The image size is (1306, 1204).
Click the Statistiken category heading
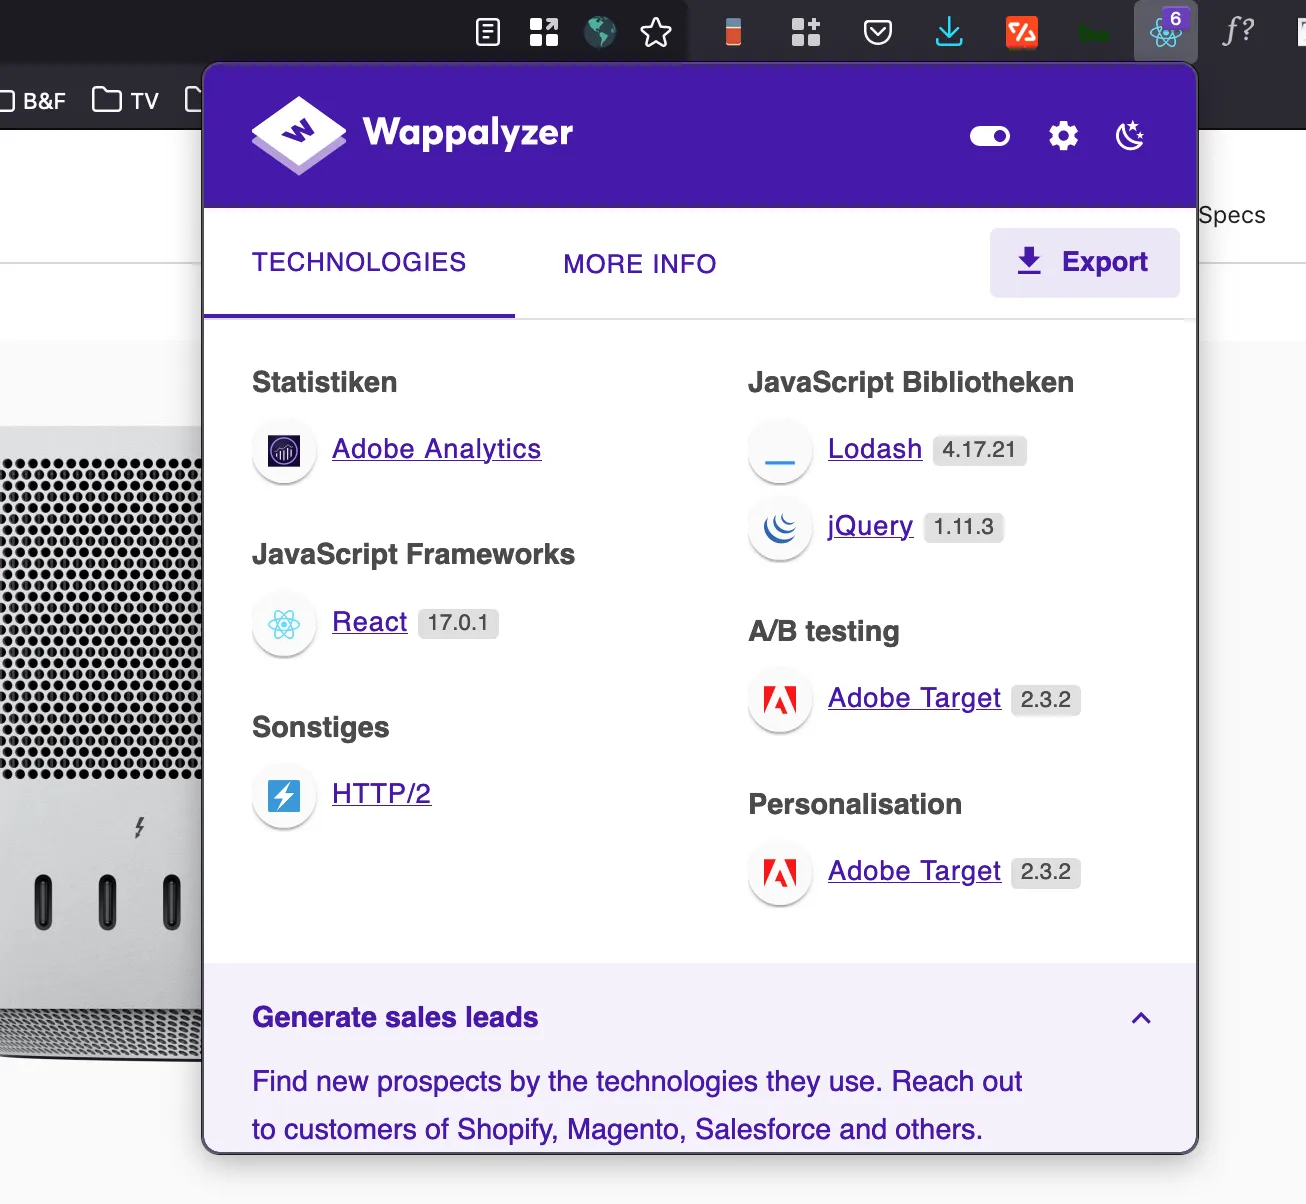(x=324, y=382)
